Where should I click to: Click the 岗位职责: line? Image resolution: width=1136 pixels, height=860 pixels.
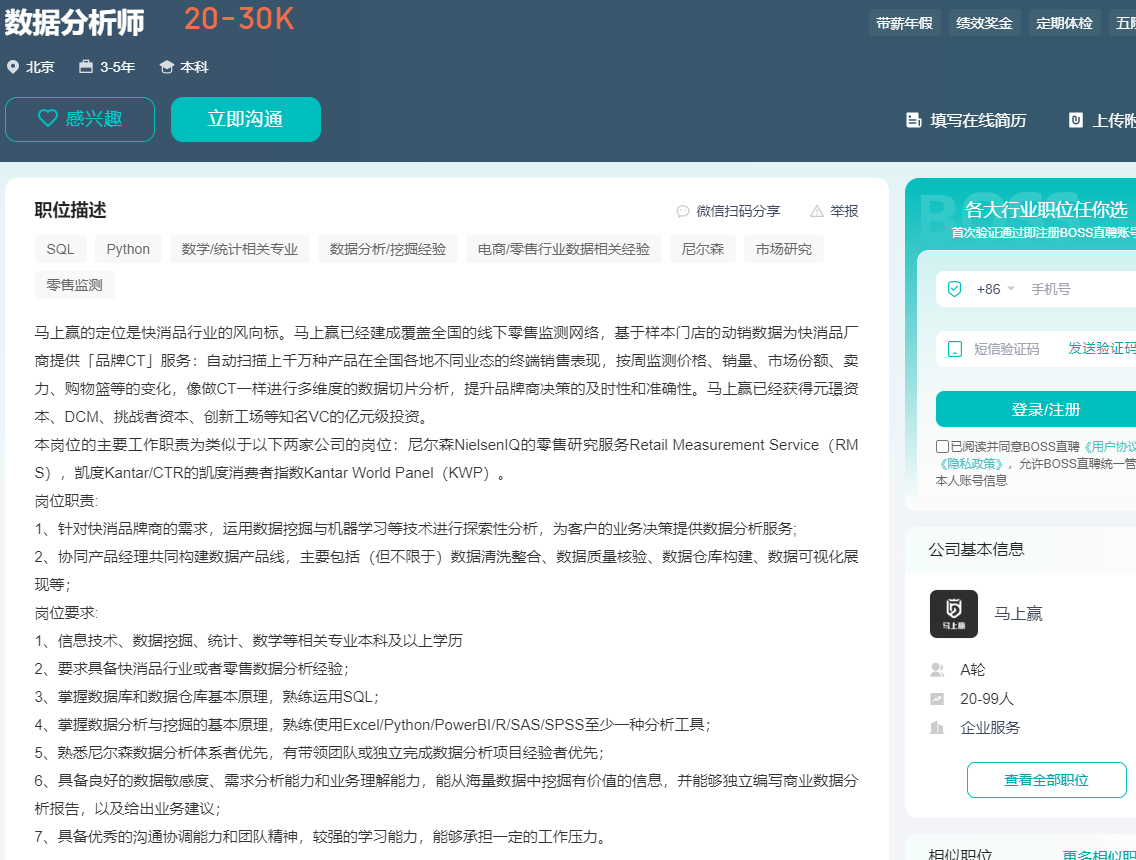66,501
